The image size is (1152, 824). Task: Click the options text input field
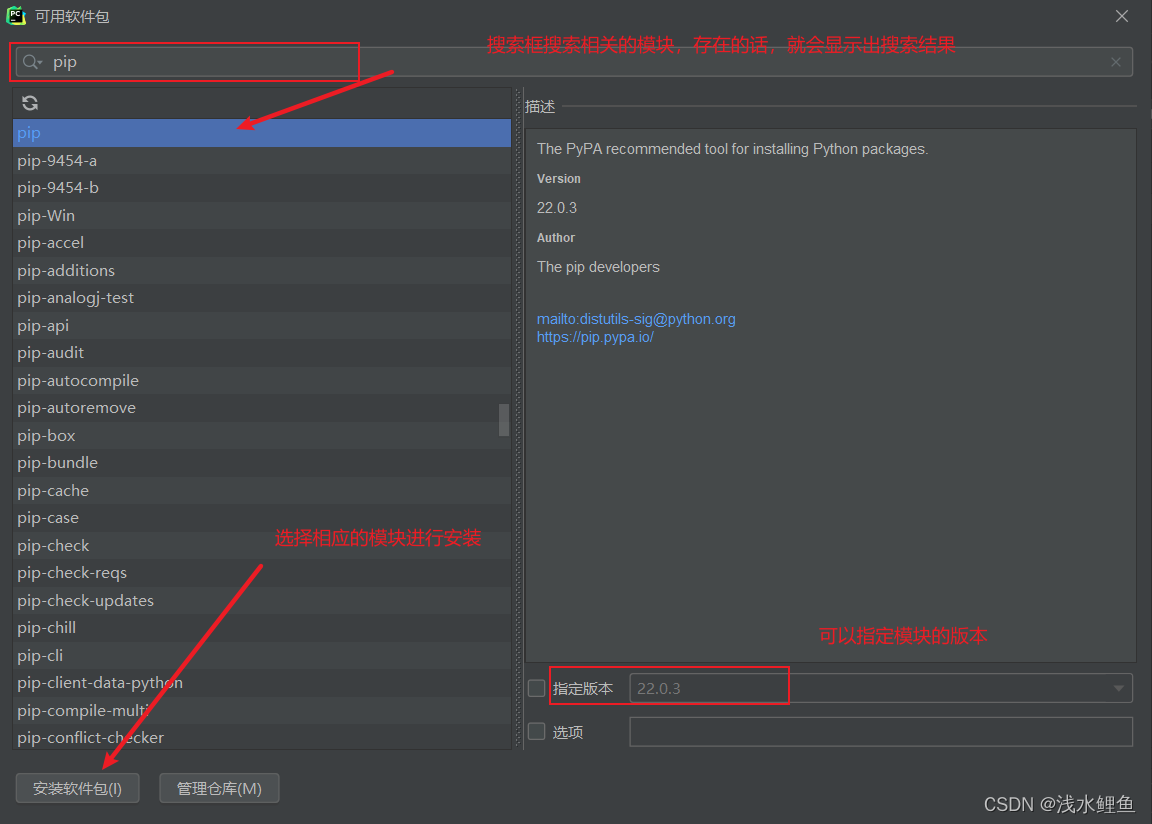point(881,731)
